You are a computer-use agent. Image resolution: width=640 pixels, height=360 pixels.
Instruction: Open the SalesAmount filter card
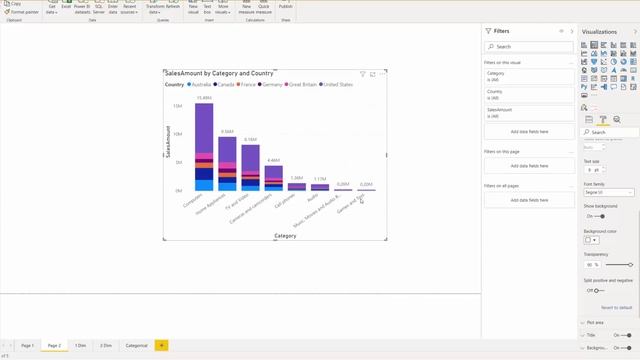pyautogui.click(x=529, y=113)
